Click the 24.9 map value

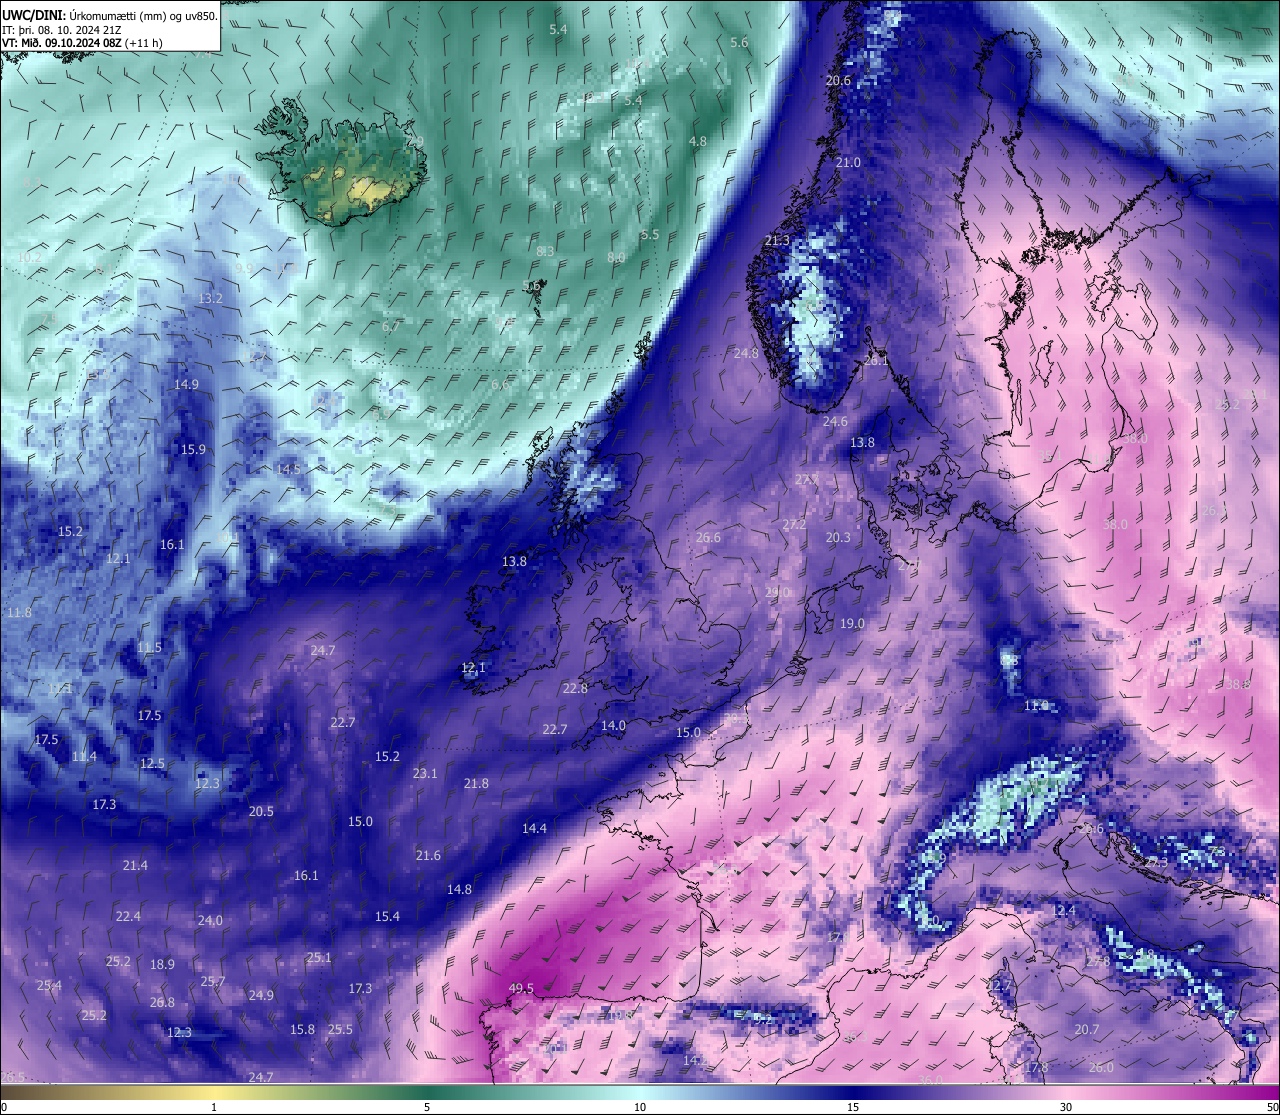pos(261,995)
